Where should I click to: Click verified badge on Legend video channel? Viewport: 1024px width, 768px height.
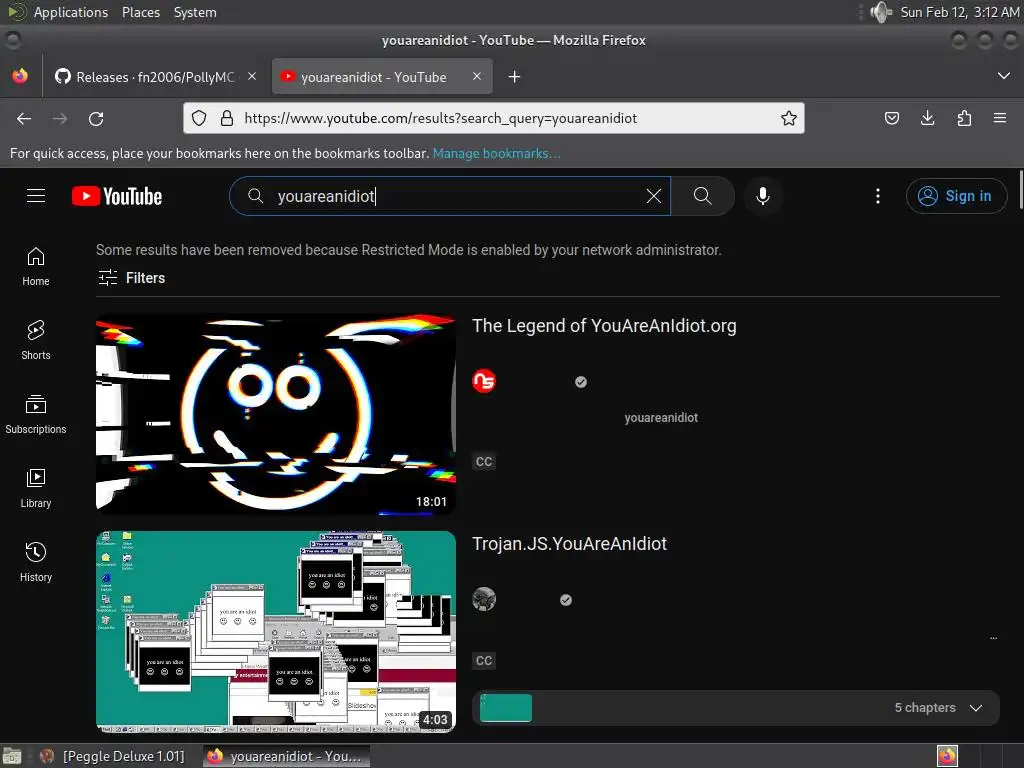tap(581, 382)
